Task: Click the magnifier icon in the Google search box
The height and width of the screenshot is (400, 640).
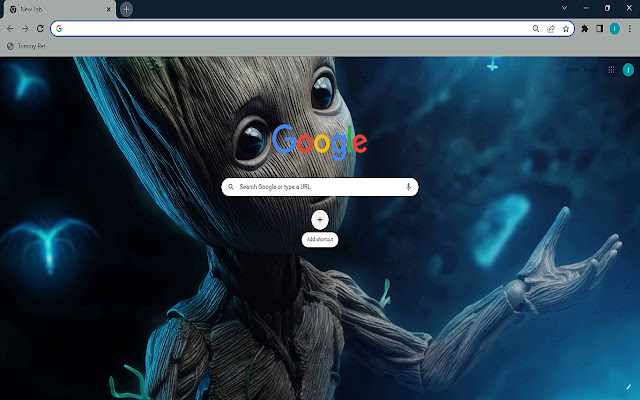Action: 231,187
